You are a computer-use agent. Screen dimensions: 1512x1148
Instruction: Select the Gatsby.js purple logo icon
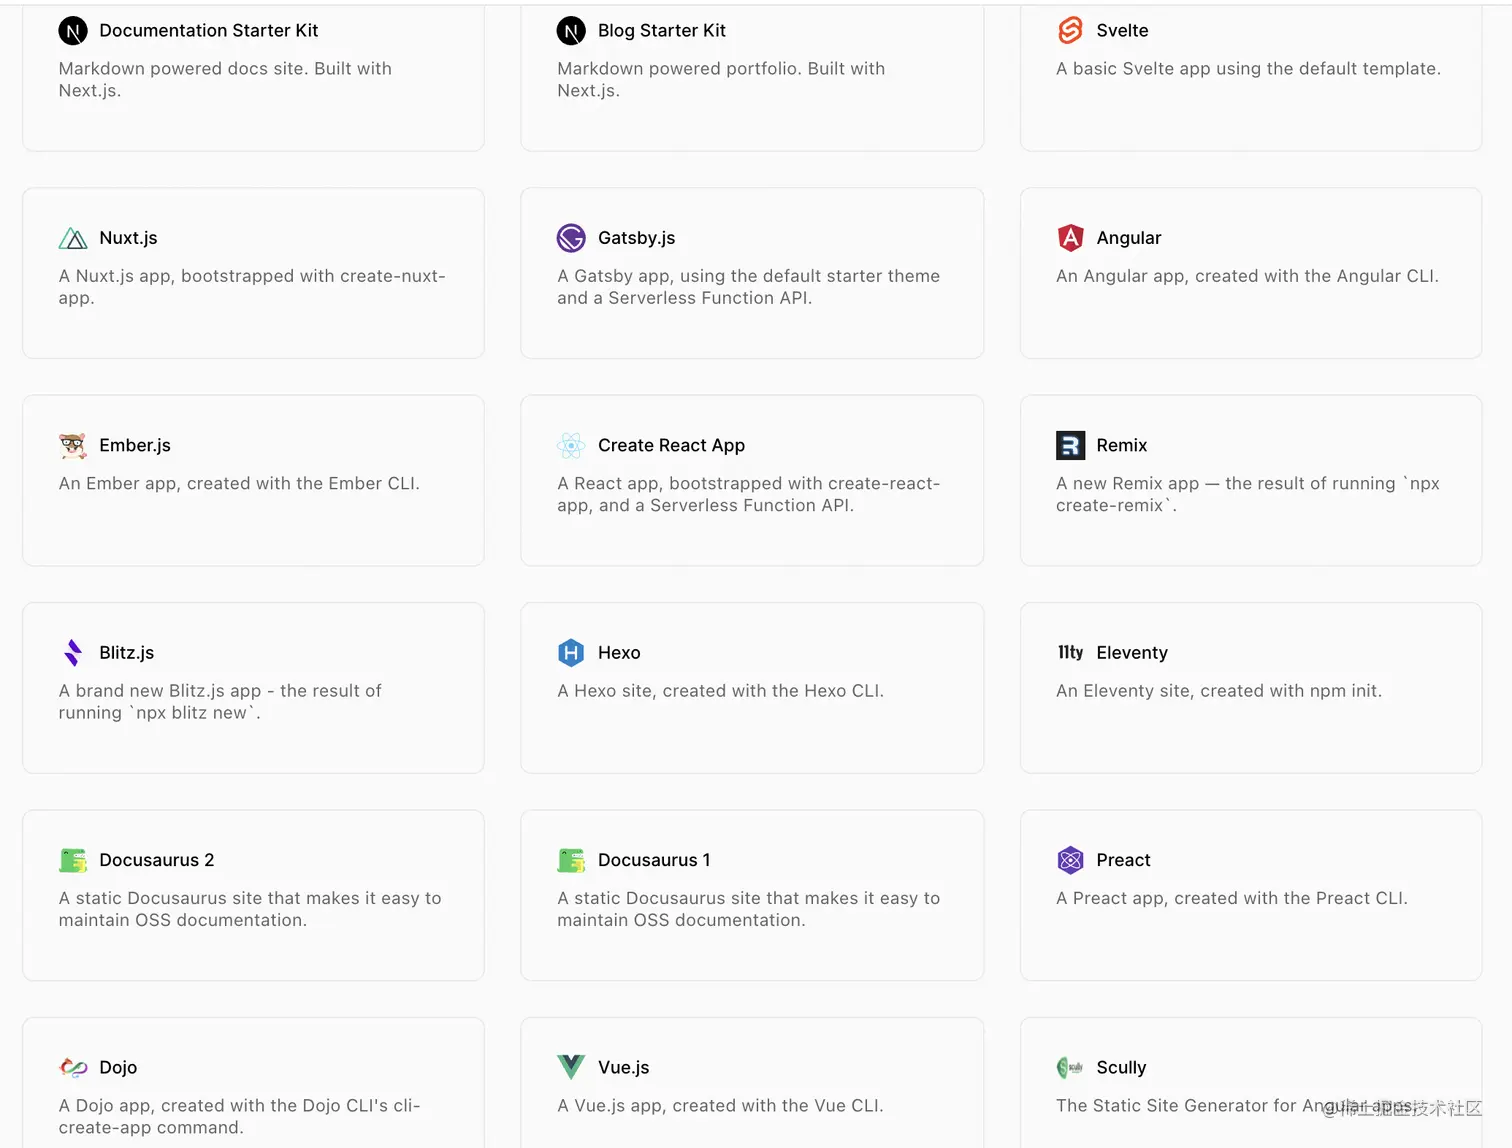[x=571, y=238]
